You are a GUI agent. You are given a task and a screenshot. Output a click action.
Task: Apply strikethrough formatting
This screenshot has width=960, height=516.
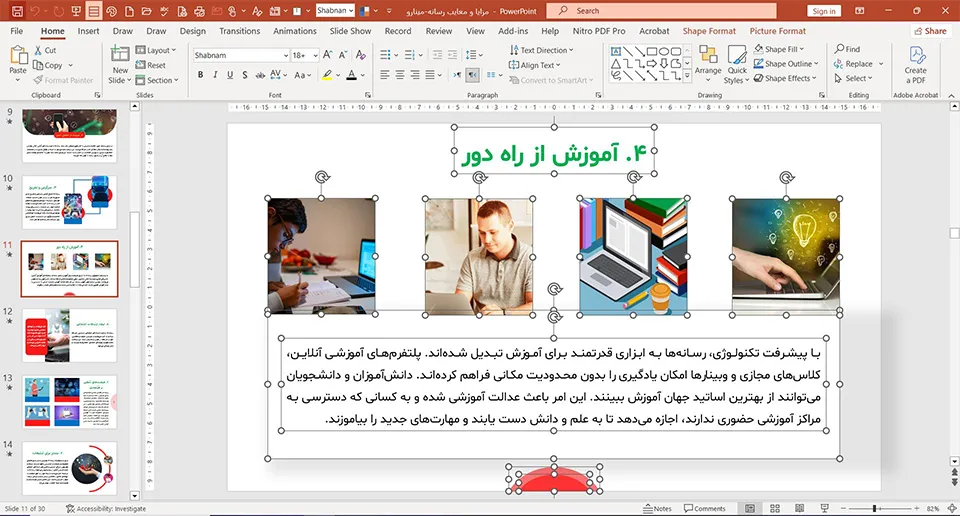tap(260, 75)
